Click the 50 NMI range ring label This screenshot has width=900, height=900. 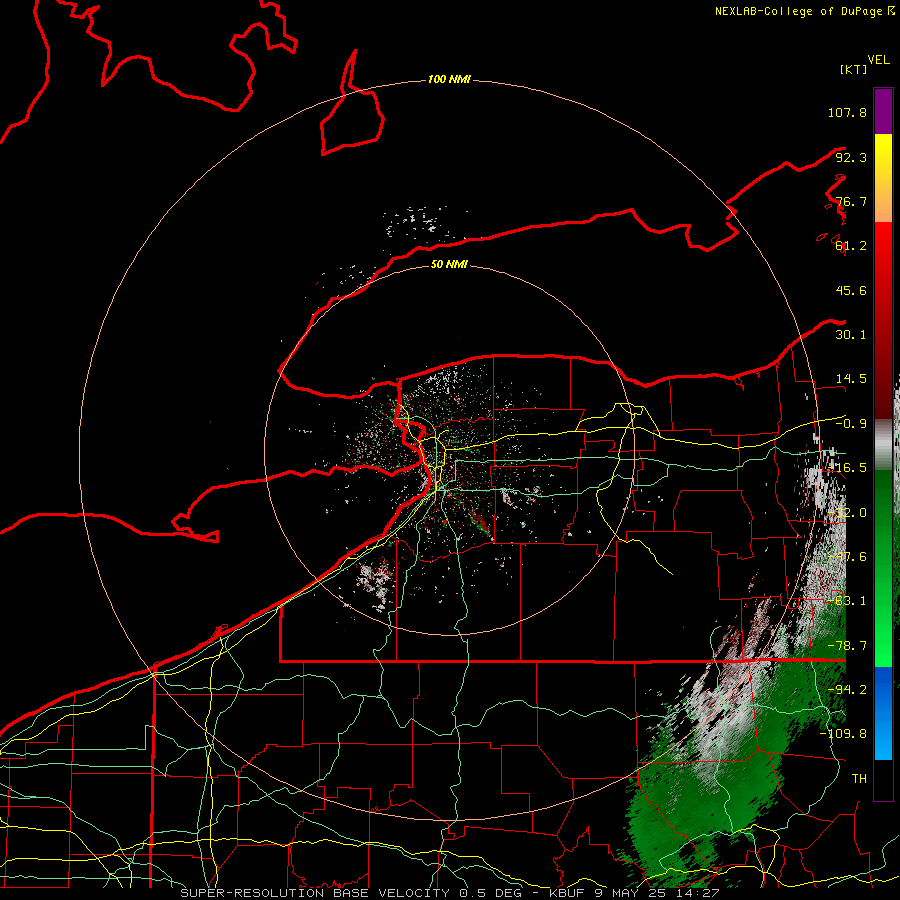click(449, 264)
